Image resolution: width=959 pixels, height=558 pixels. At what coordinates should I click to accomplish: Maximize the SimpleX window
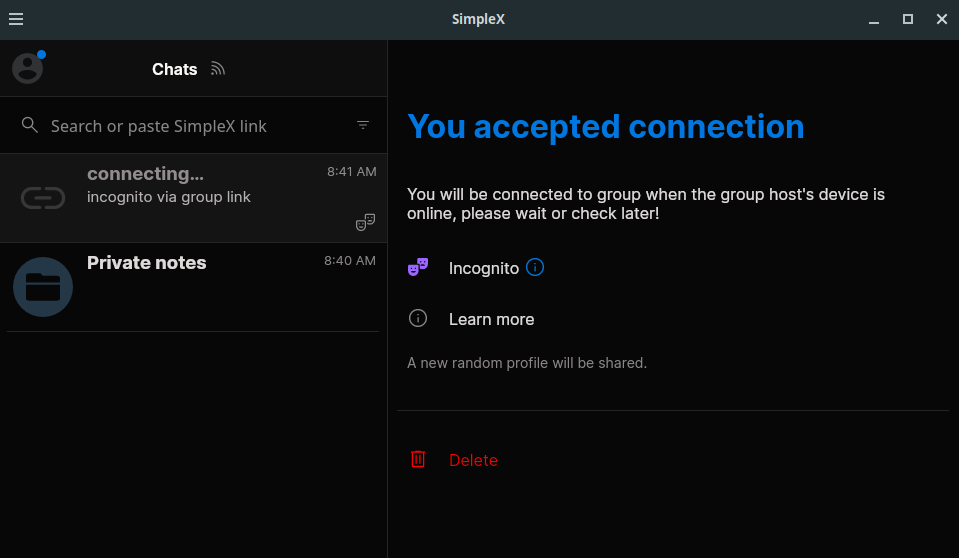coord(908,19)
